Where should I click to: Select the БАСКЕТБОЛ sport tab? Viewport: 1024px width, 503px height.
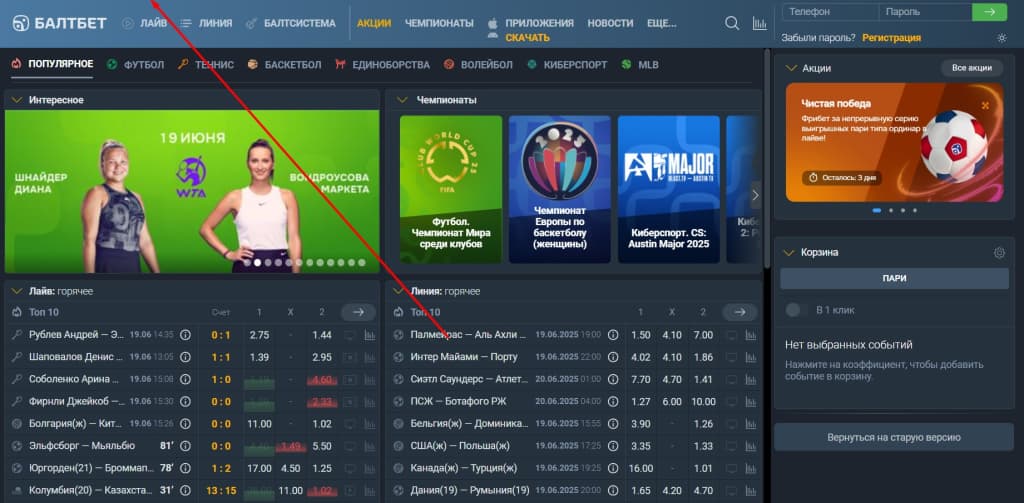[x=285, y=65]
